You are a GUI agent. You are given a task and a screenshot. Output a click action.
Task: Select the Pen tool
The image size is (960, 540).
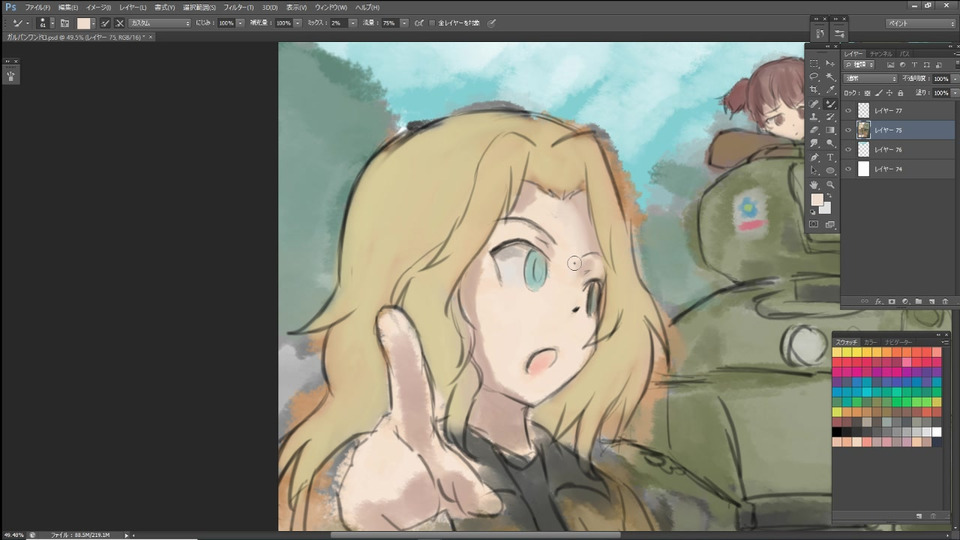click(814, 157)
